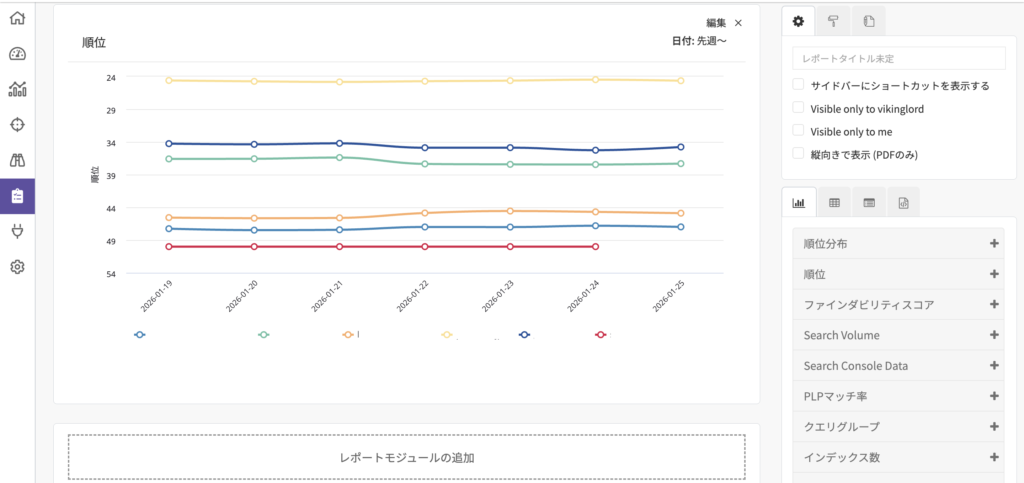Click the red legend color marker
This screenshot has height=483, width=1024.
point(600,335)
